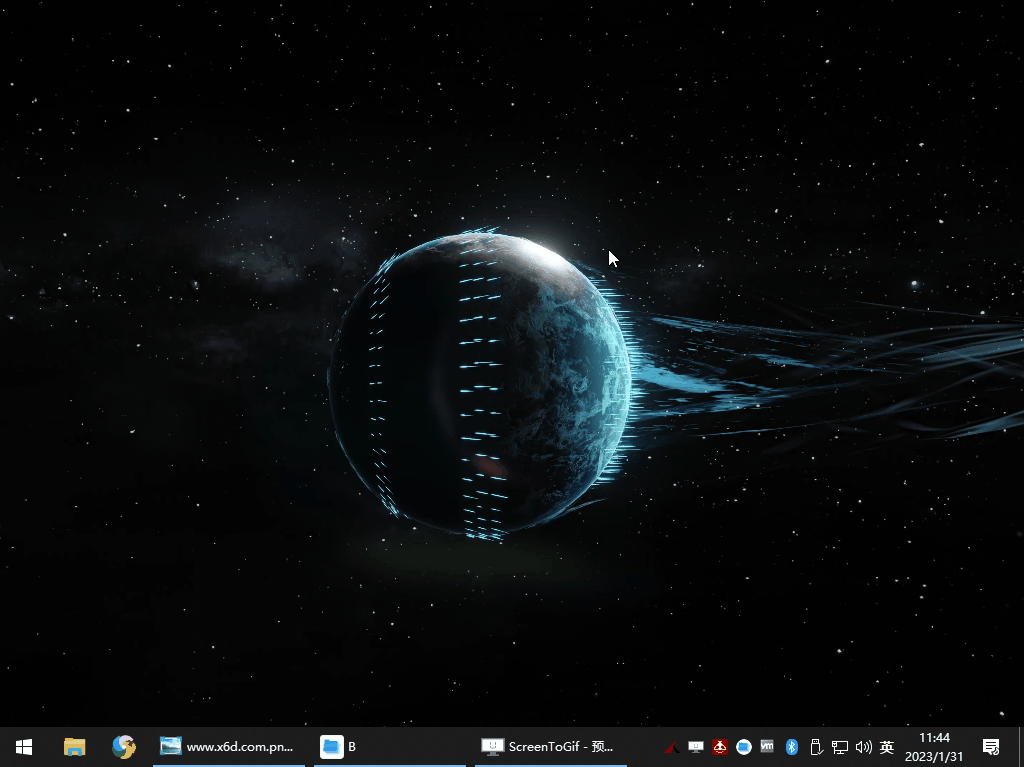Open the clock showing 11:44 2023/1/31
The height and width of the screenshot is (767, 1024).
(934, 747)
